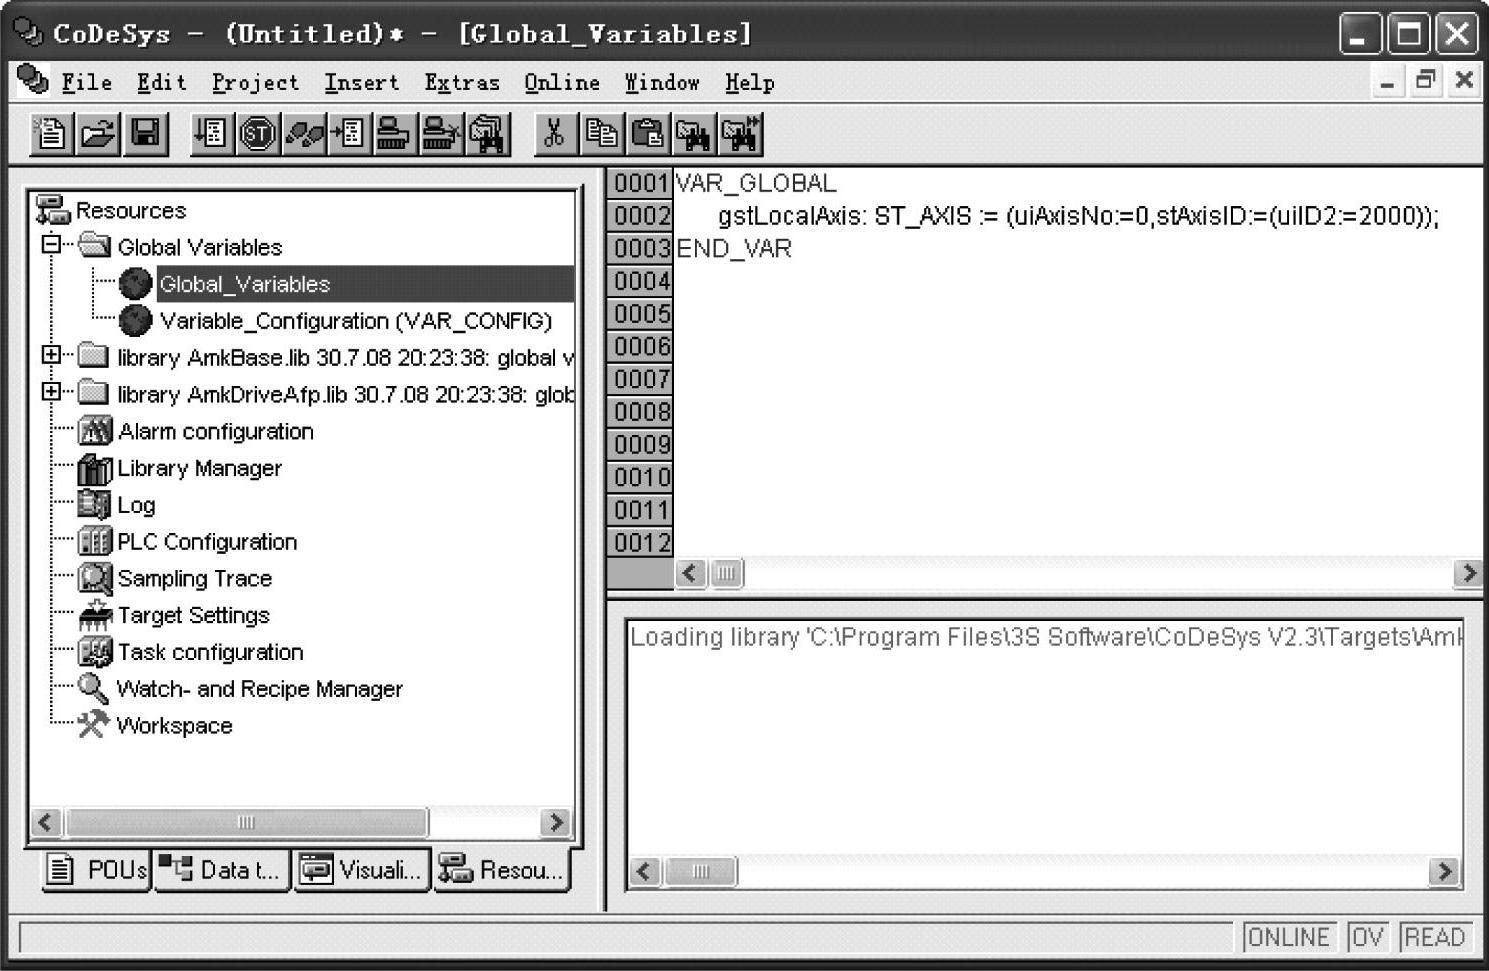1489x971 pixels.
Task: Select Task configuration in resources tree
Action: (x=210, y=652)
